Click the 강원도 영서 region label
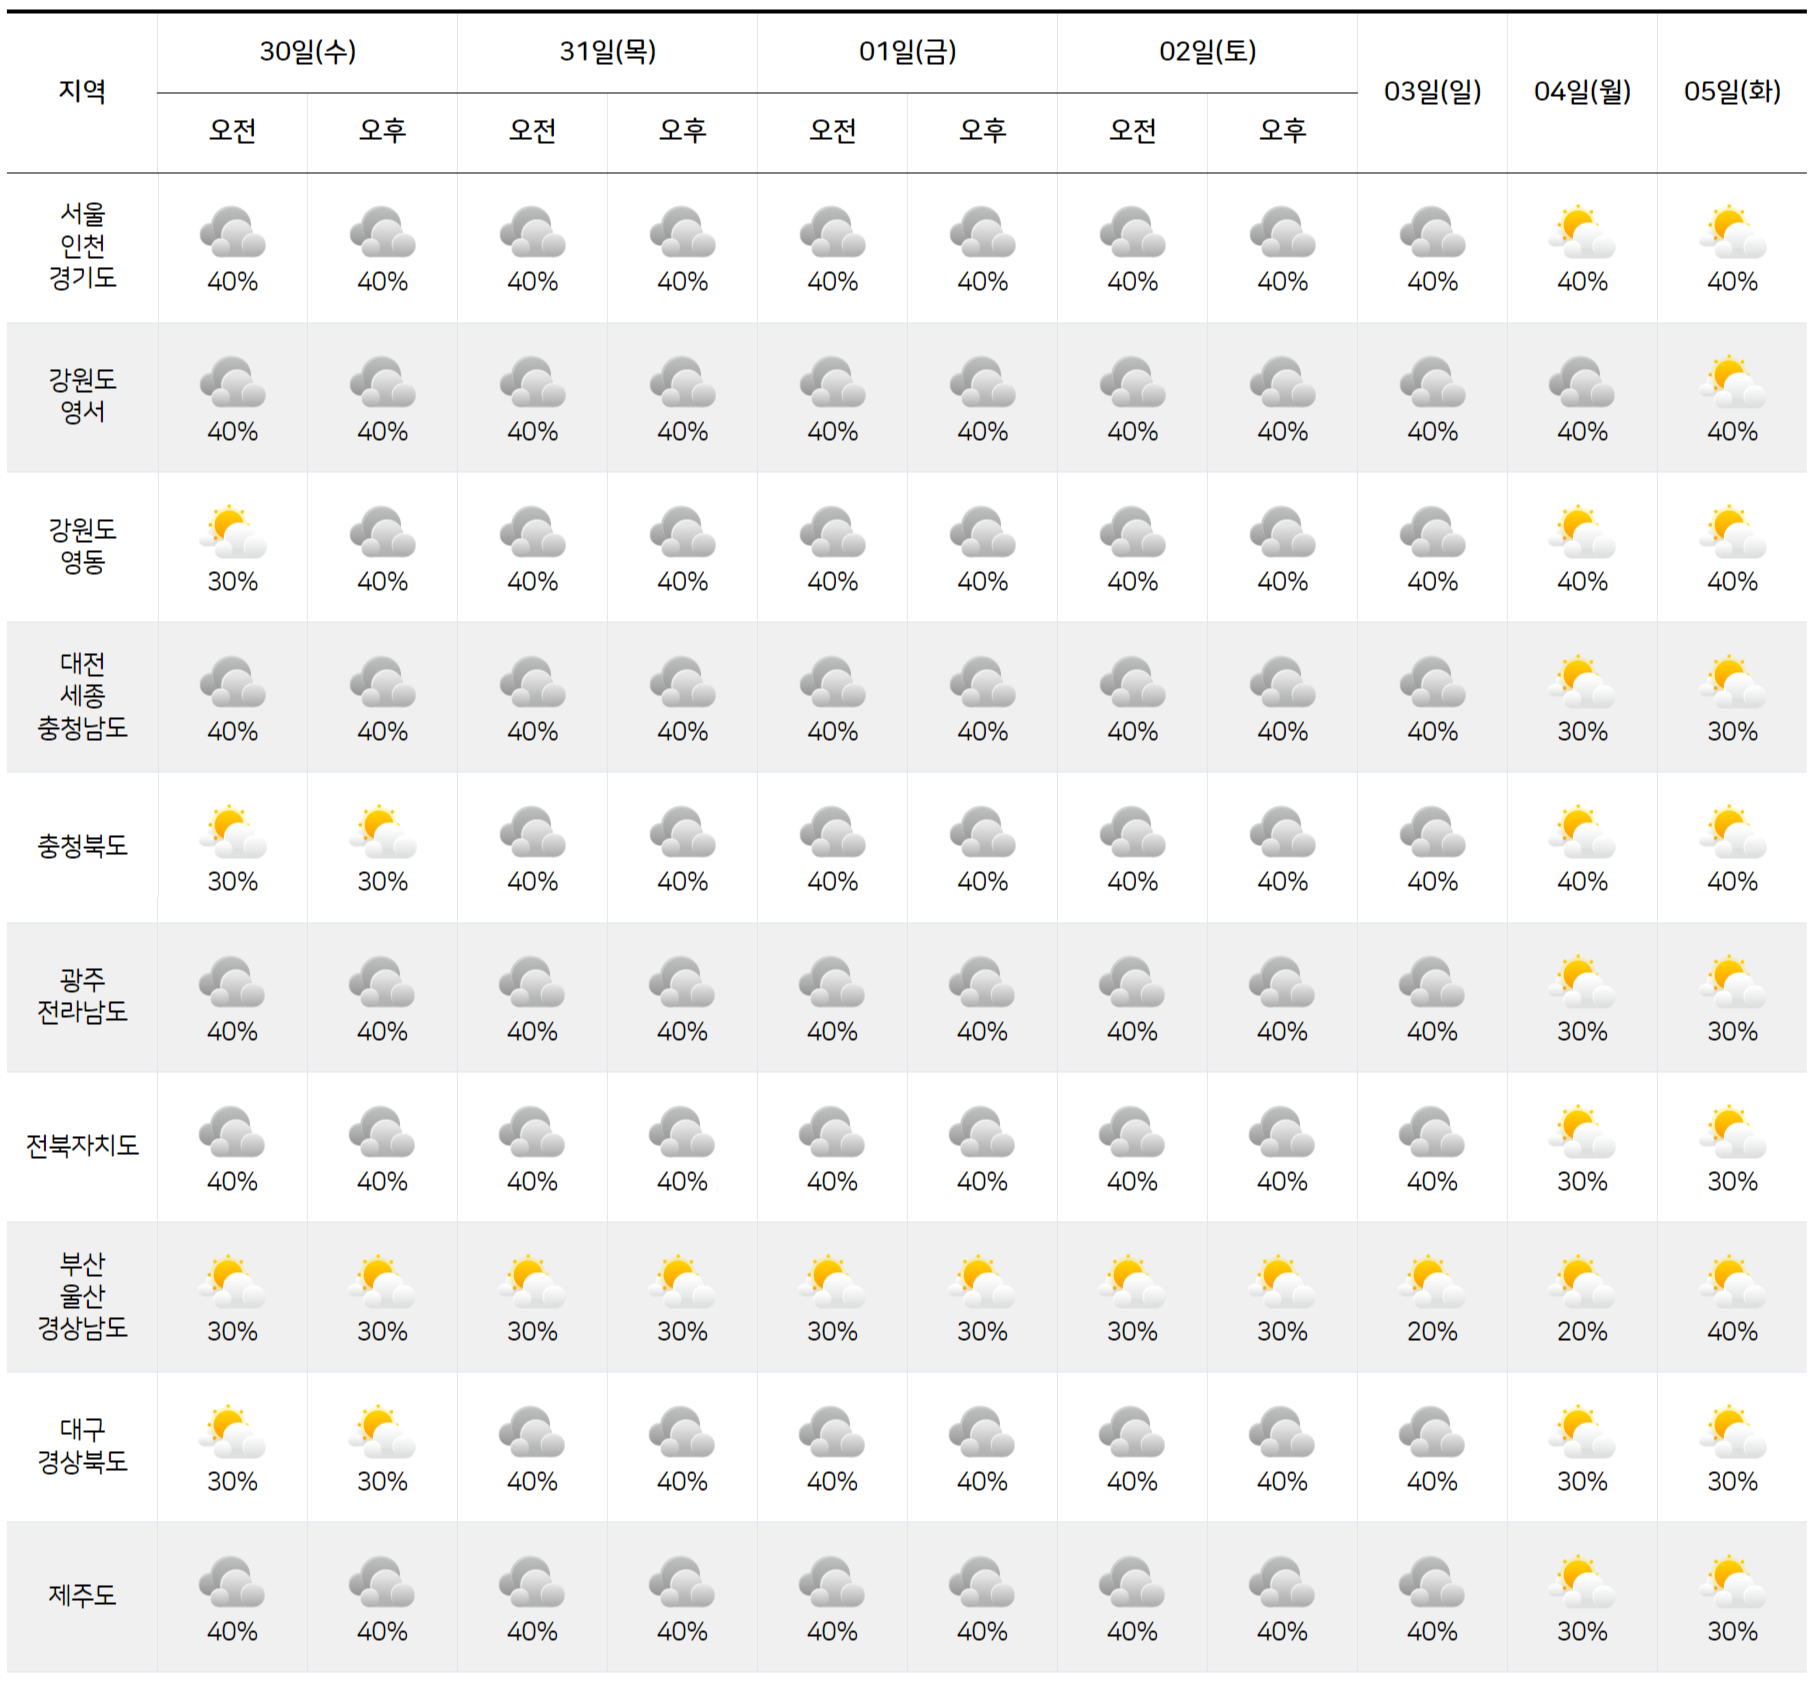1810x1681 pixels. 82,395
